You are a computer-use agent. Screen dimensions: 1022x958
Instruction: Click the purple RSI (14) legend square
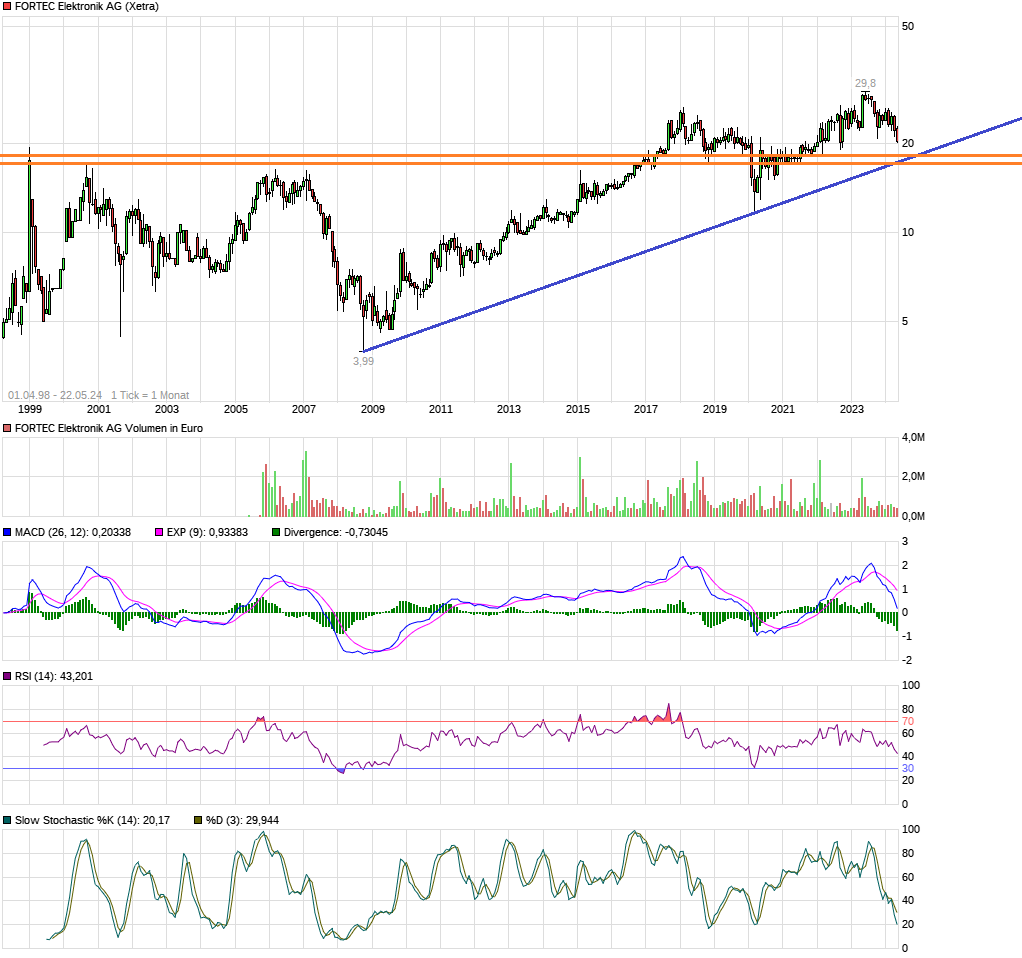pyautogui.click(x=6, y=675)
